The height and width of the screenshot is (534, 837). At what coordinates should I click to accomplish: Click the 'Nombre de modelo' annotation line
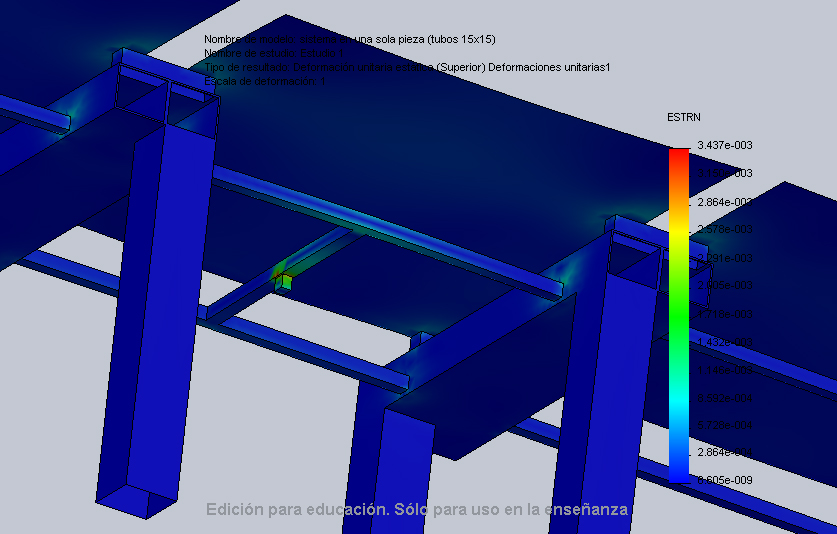[x=349, y=40]
